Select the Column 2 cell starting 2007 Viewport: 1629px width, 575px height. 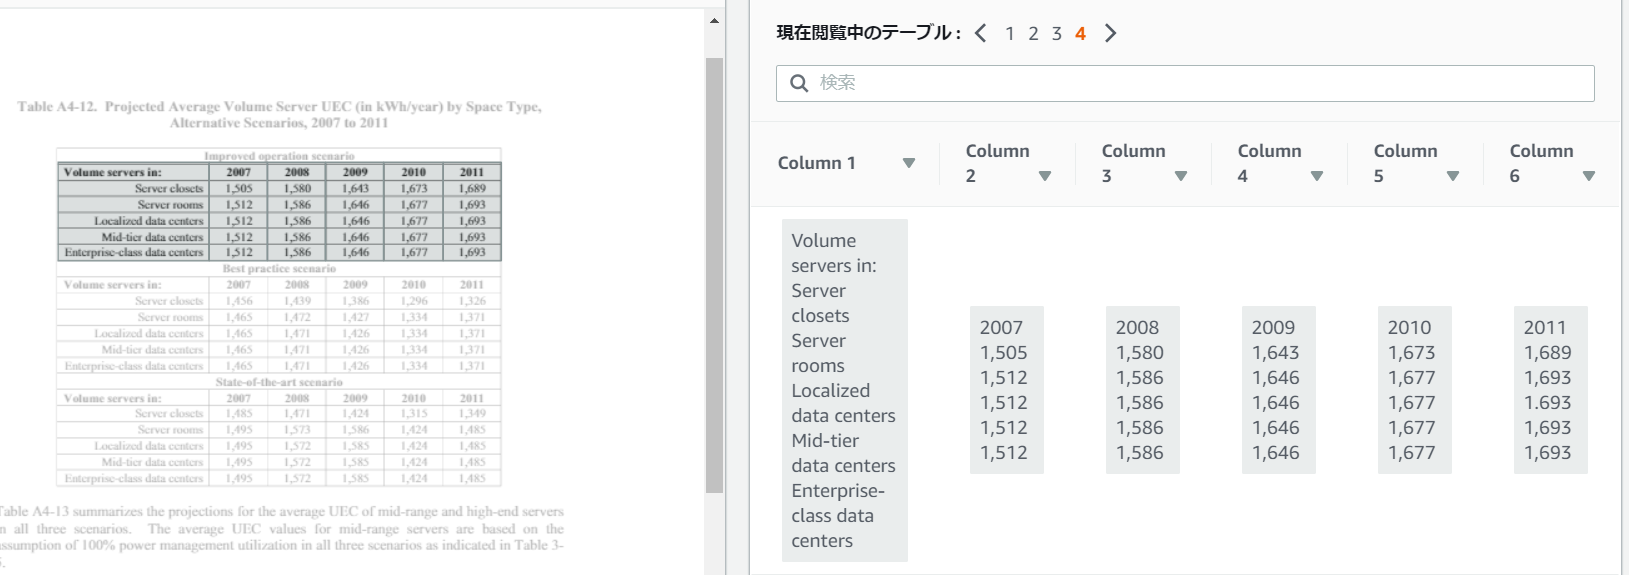[1006, 390]
